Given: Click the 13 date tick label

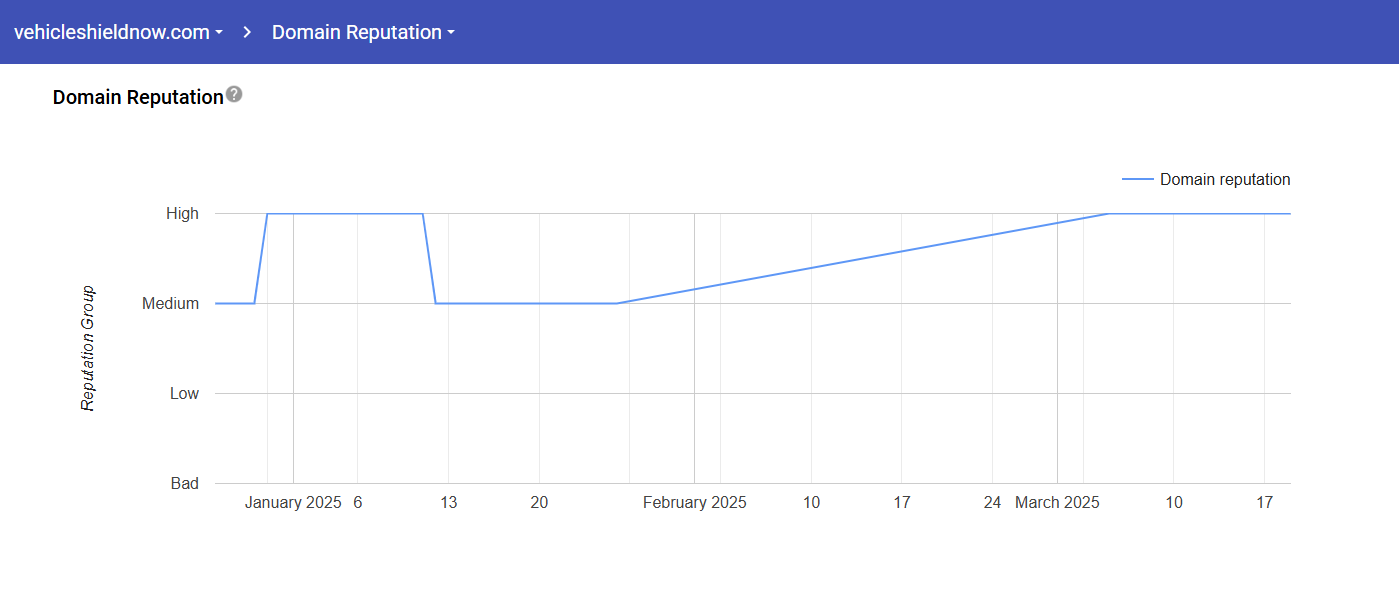Looking at the screenshot, I should coord(448,502).
